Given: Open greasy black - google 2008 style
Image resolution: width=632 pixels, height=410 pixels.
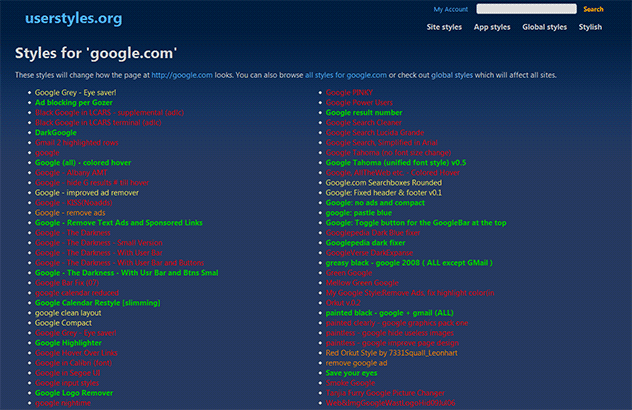Looking at the screenshot, I should tap(409, 263).
